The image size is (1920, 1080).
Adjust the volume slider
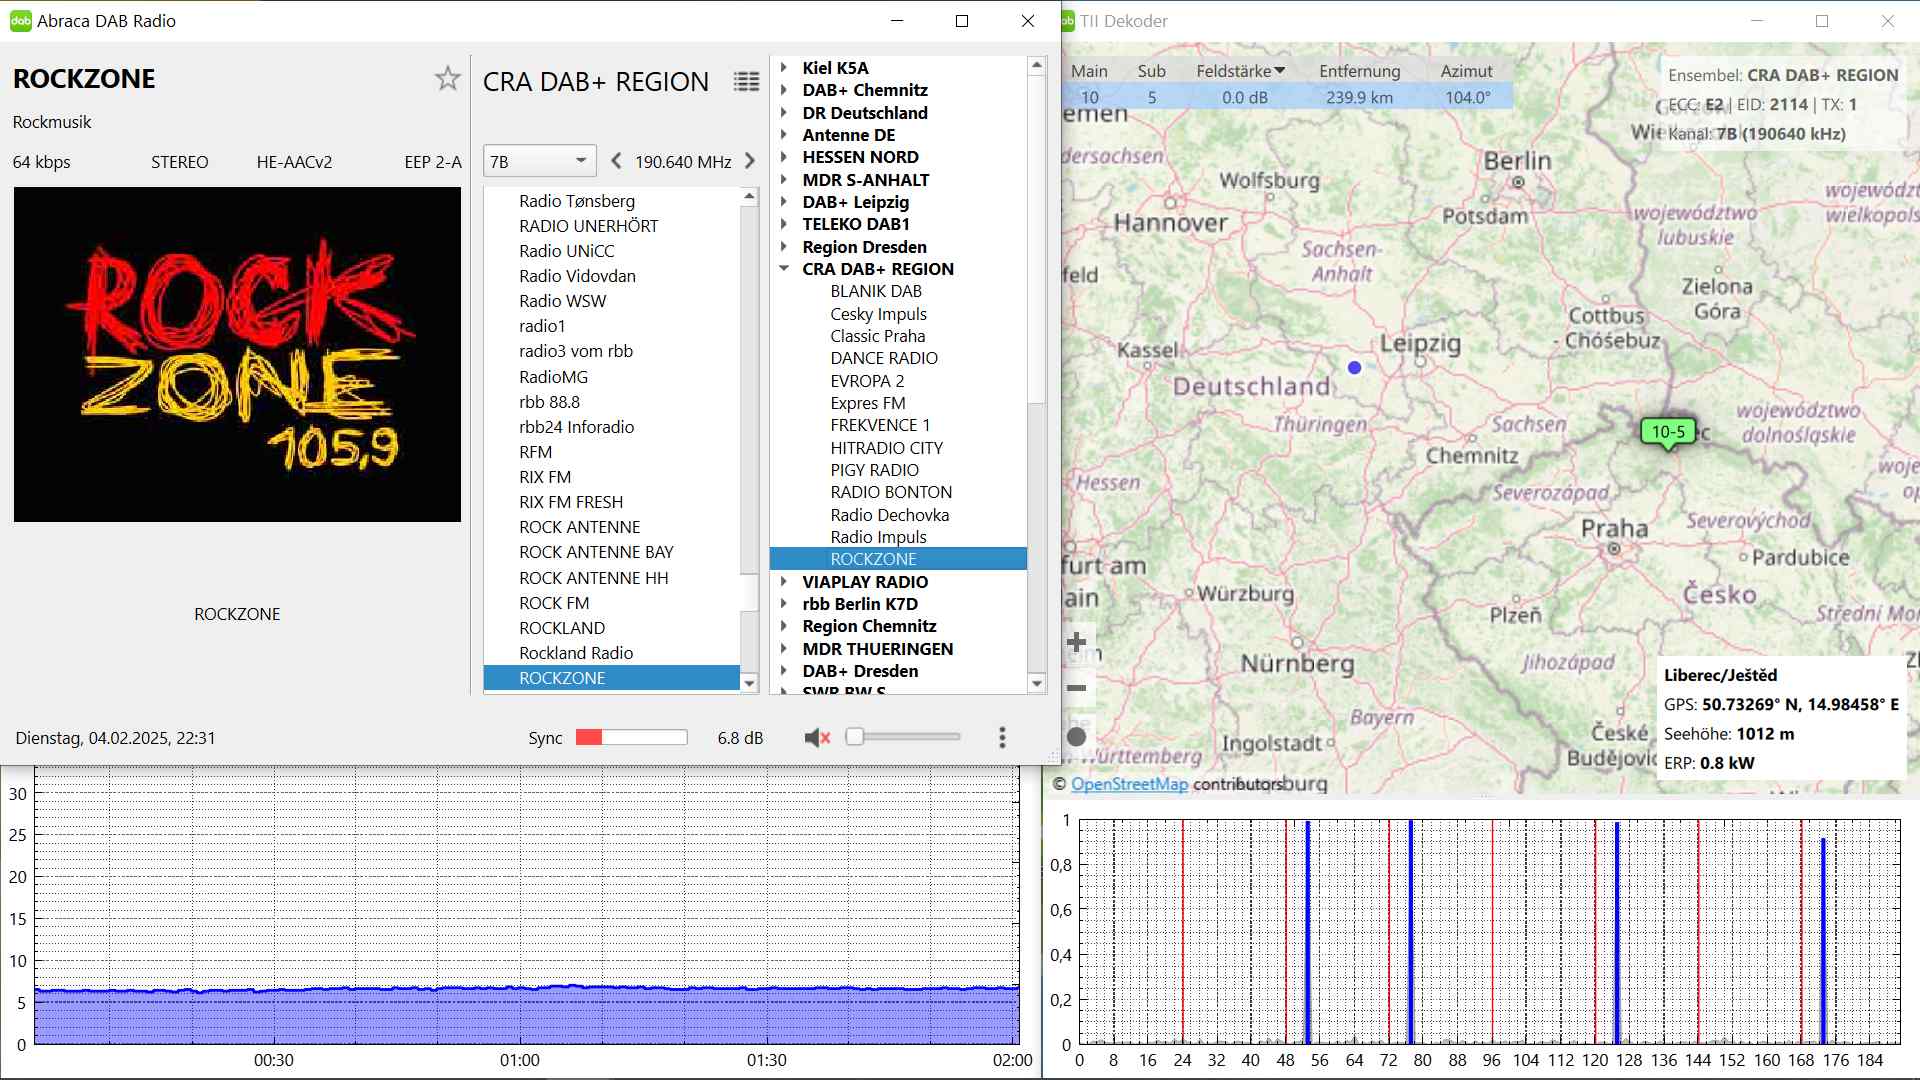[855, 738]
